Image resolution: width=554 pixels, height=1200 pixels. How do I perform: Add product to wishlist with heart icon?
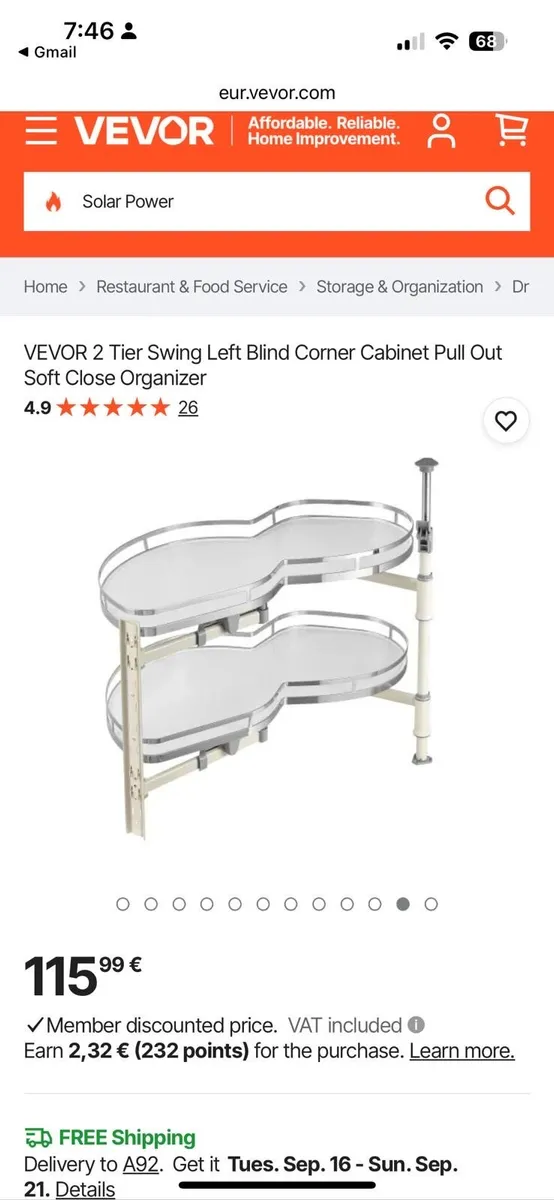tap(506, 421)
